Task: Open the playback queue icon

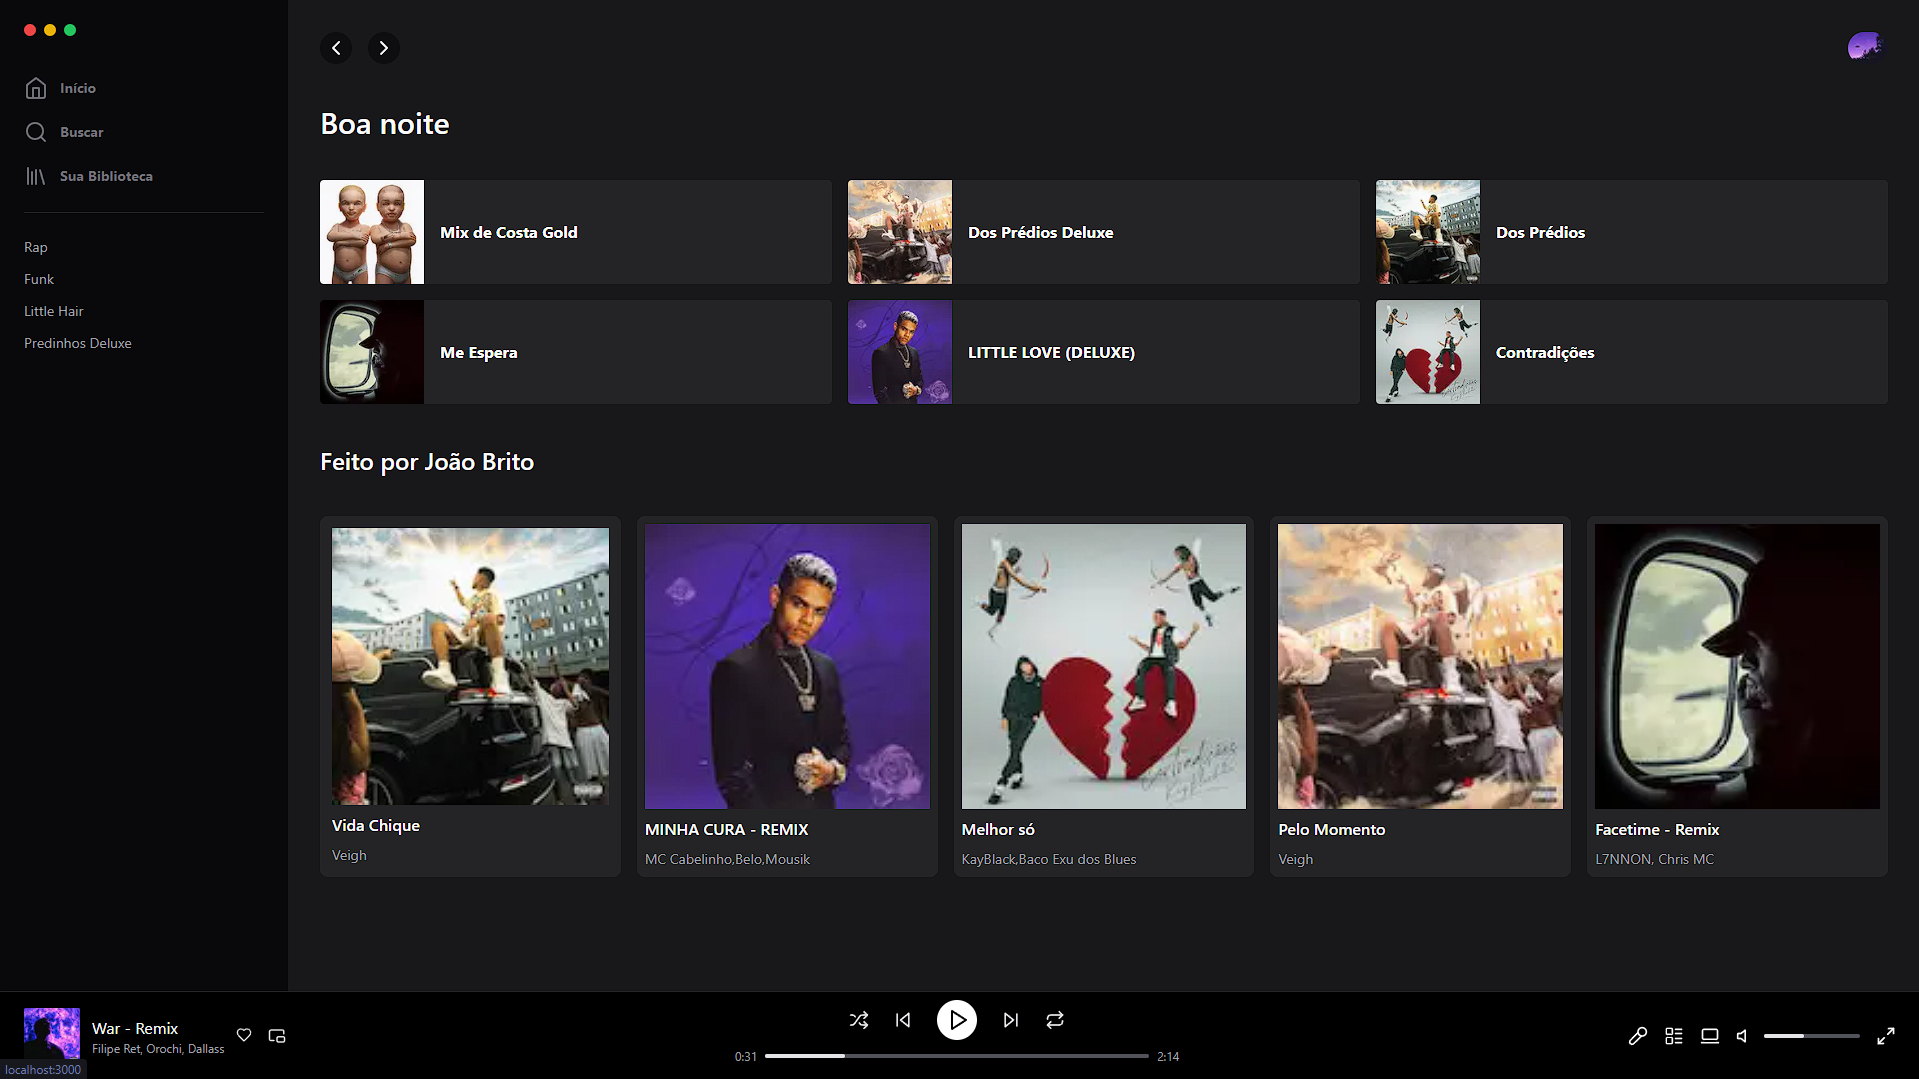Action: 1674,1036
